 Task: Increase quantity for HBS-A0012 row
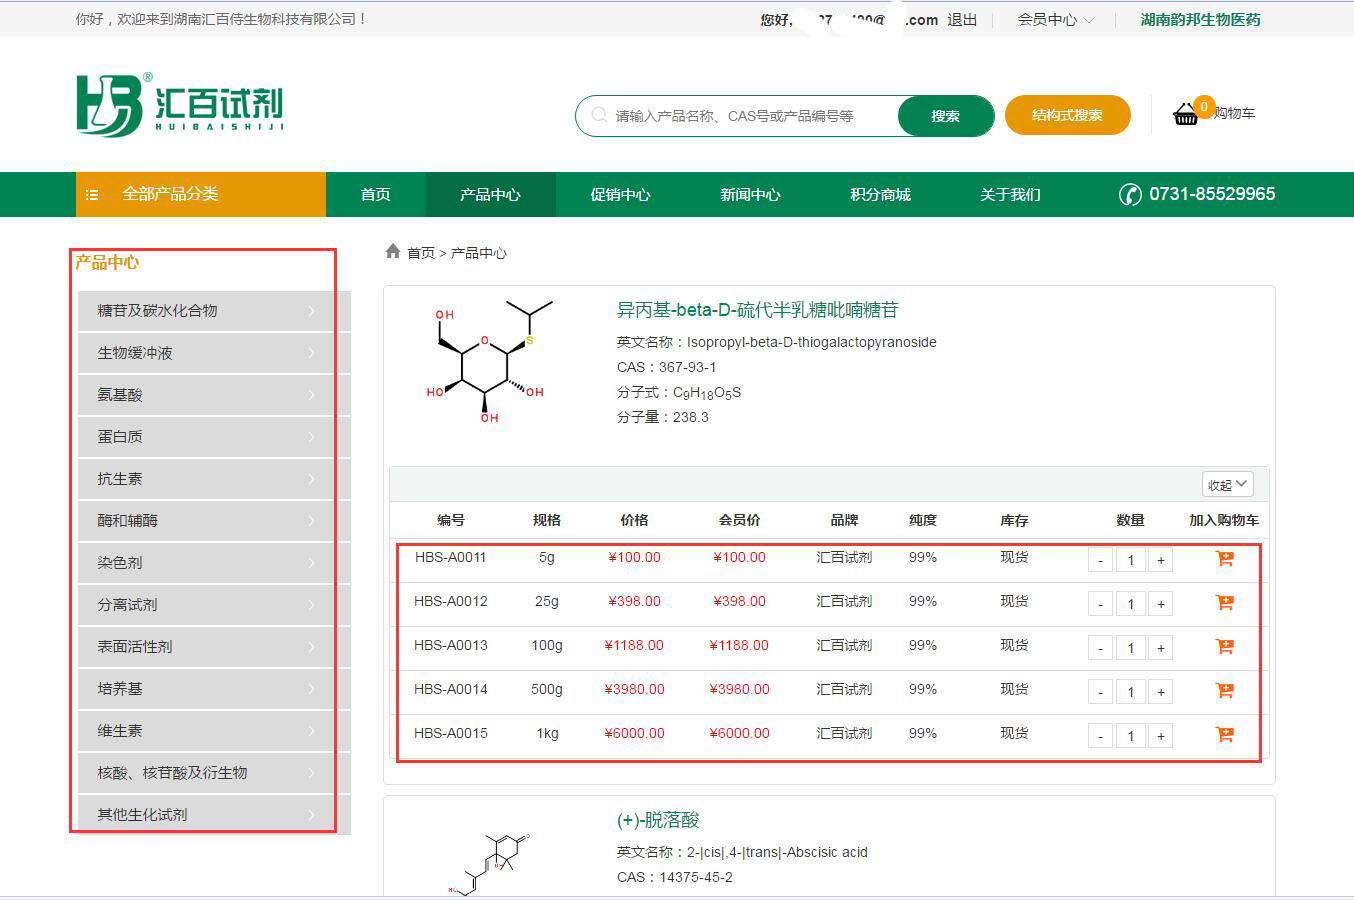[1160, 604]
